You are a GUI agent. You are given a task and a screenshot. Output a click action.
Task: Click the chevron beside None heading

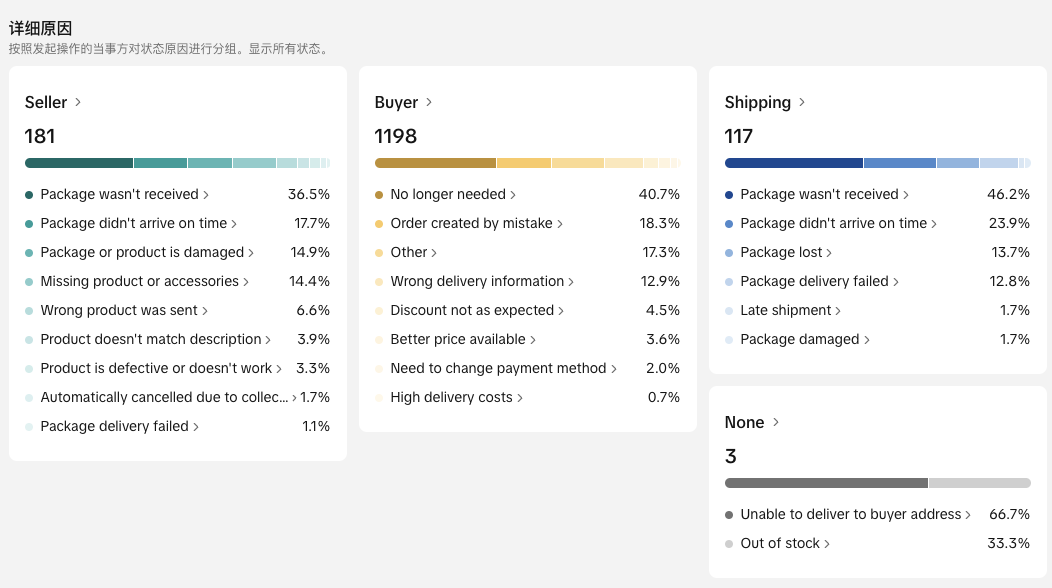[776, 422]
